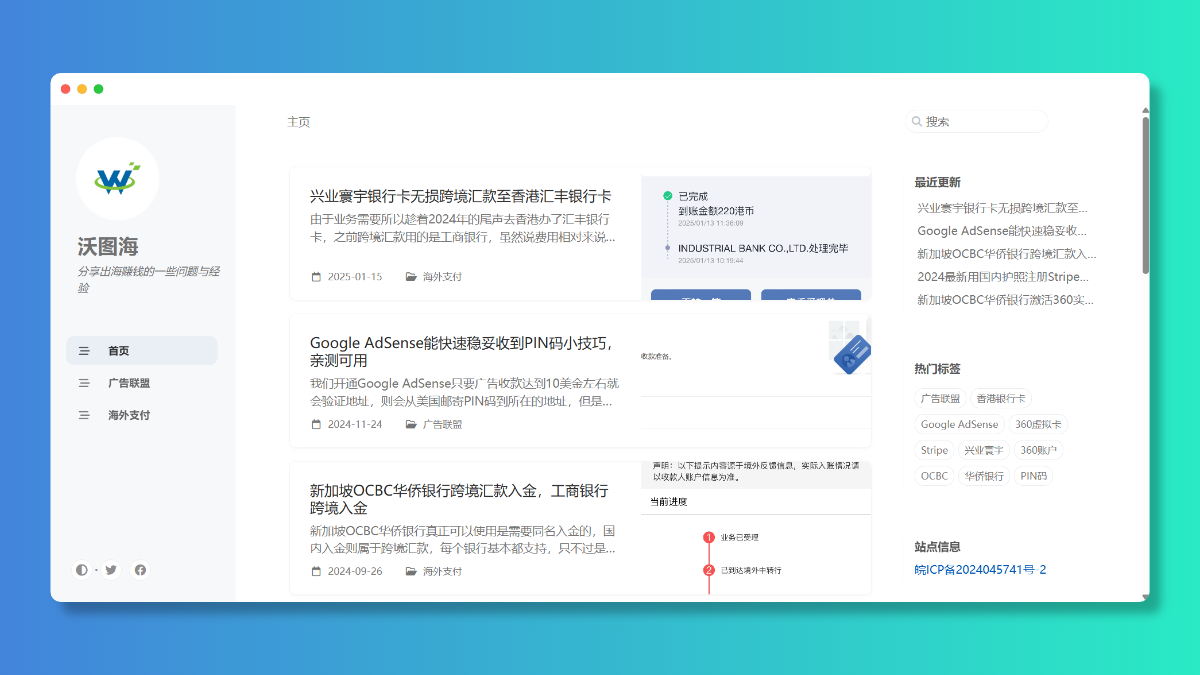The image size is (1200, 675).
Task: Open AdSense post thumbnail with blue card
Action: click(x=756, y=380)
